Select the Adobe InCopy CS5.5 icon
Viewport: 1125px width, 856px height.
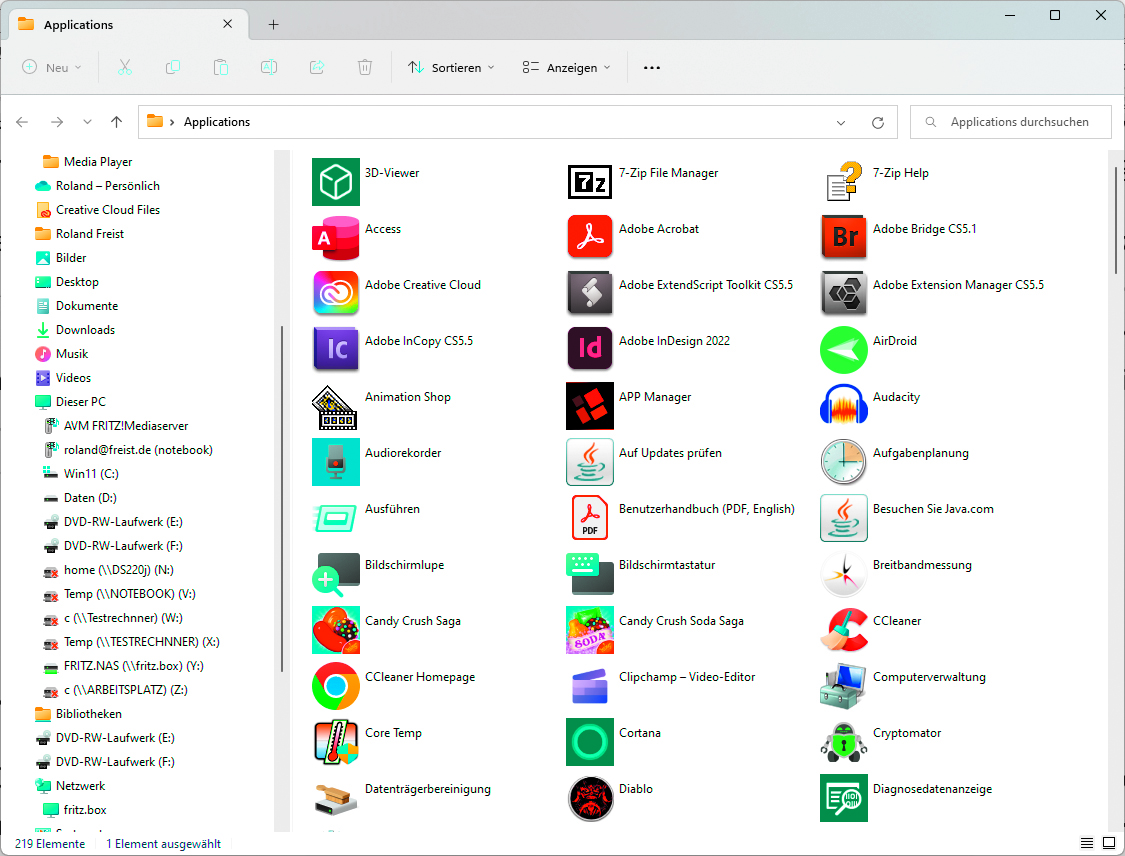[x=336, y=349]
